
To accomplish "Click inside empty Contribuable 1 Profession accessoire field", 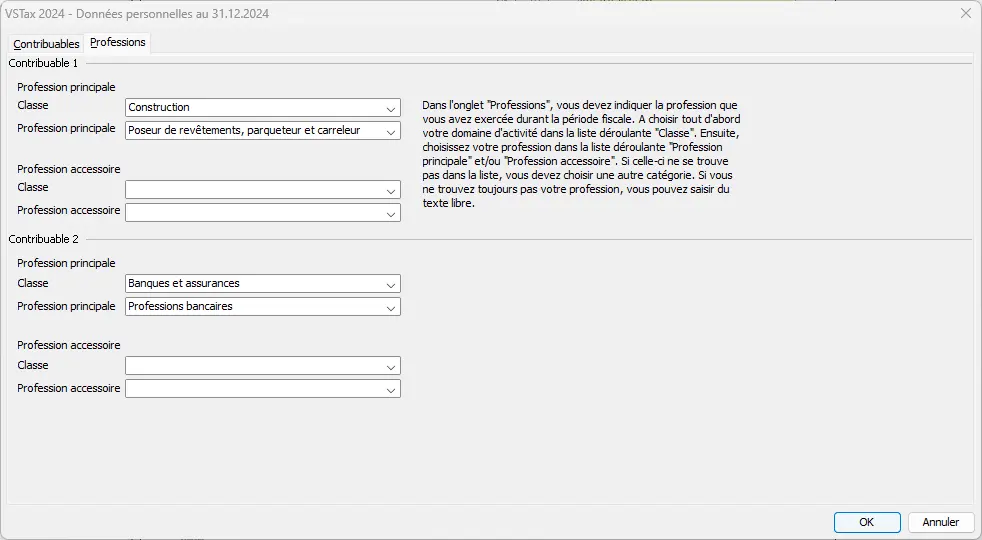I will (250, 212).
